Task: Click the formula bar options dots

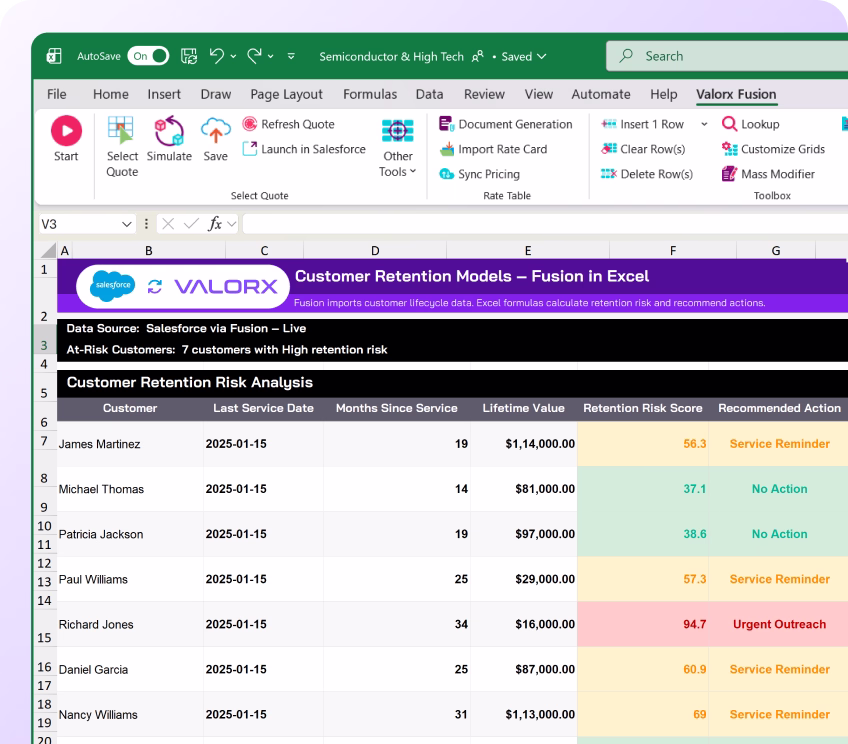Action: 146,224
